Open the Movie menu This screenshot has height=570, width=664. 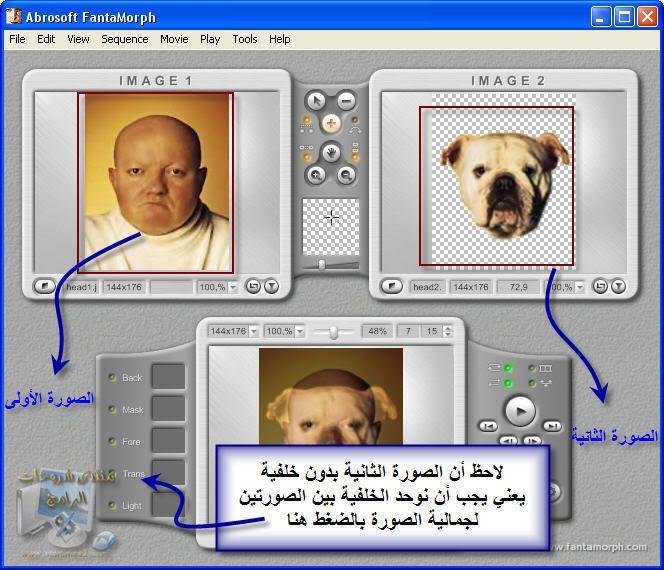(174, 39)
